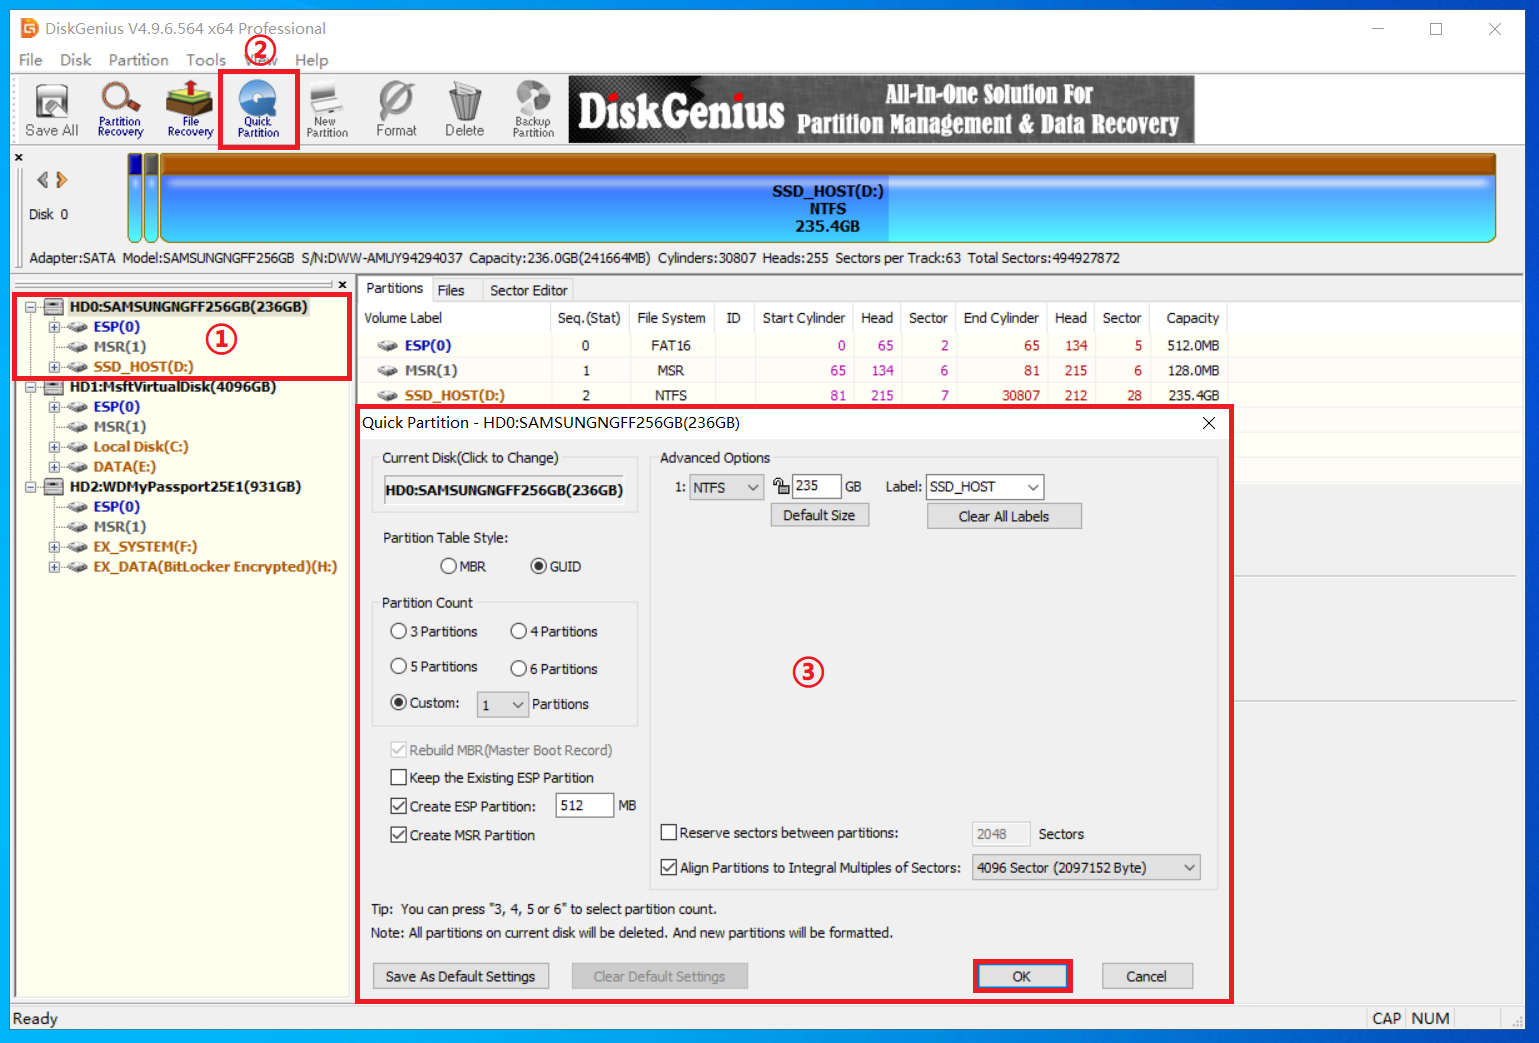The width and height of the screenshot is (1539, 1043).
Task: Open the Backup Partition tool
Action: tap(533, 110)
